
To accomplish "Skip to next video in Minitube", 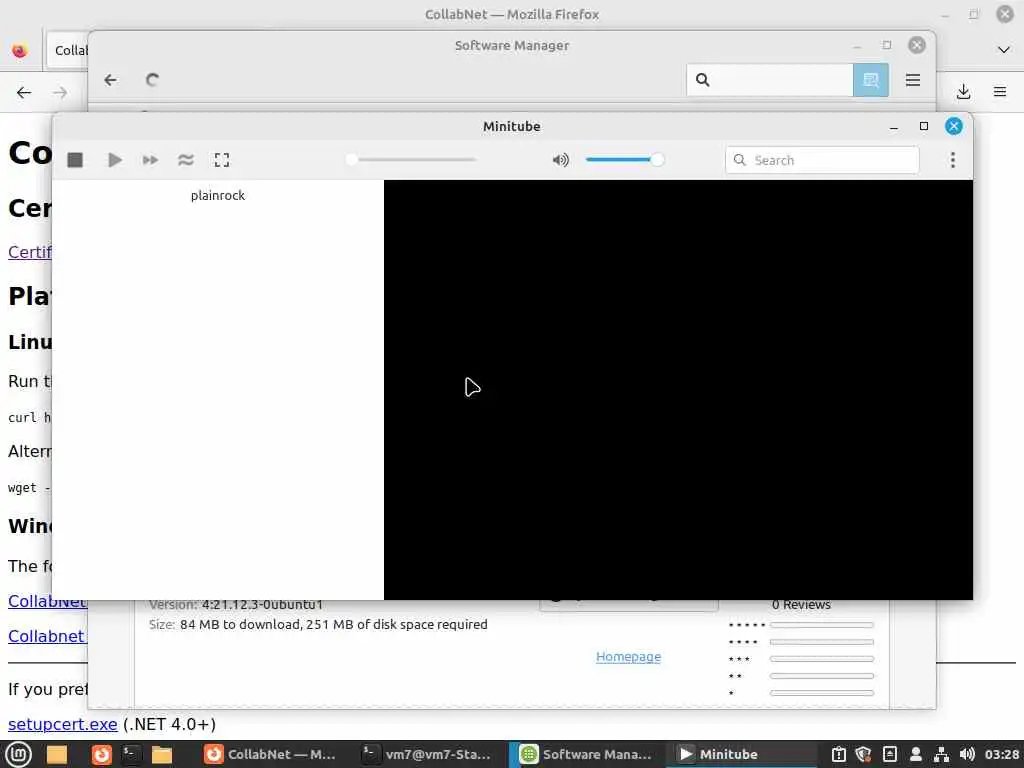I will (150, 160).
